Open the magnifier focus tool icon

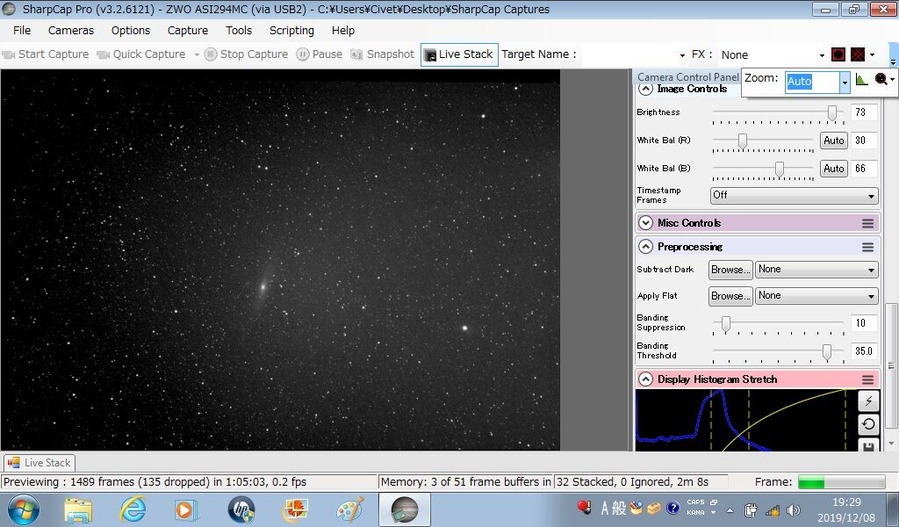pos(881,80)
